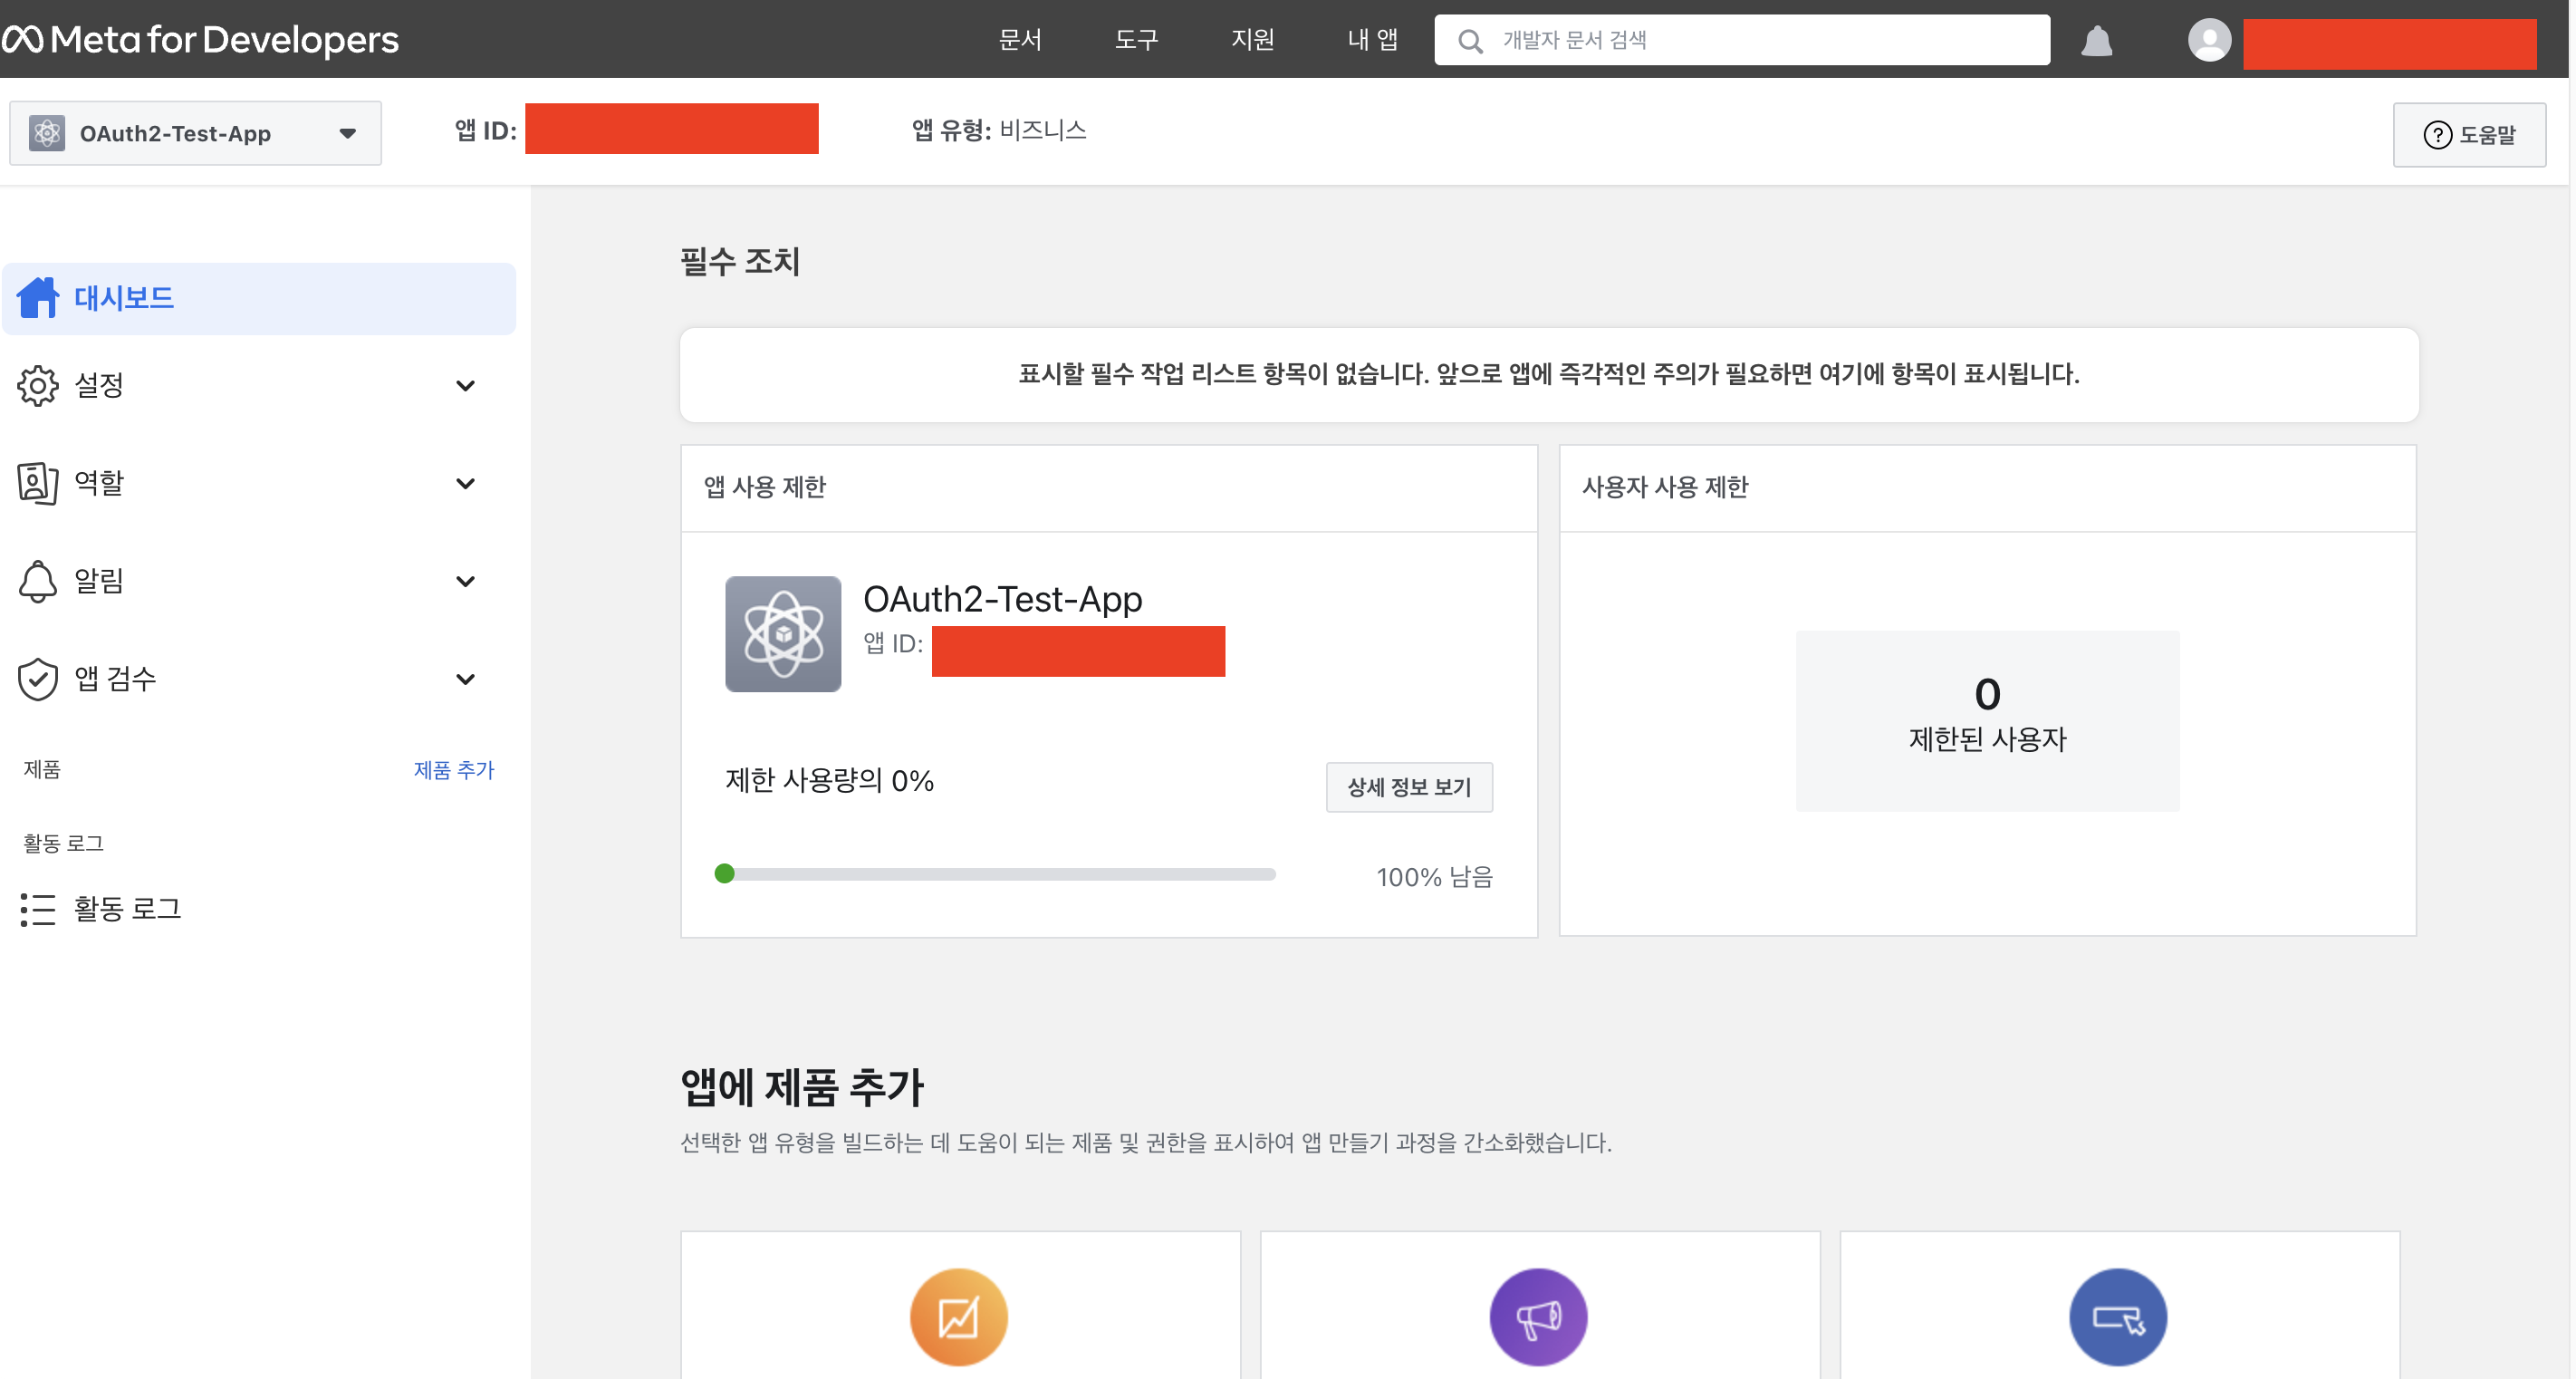Screen dimensions: 2576x1379
Task: Click the OAuth2-Test-App atom icon in usage card
Action: [x=783, y=634]
